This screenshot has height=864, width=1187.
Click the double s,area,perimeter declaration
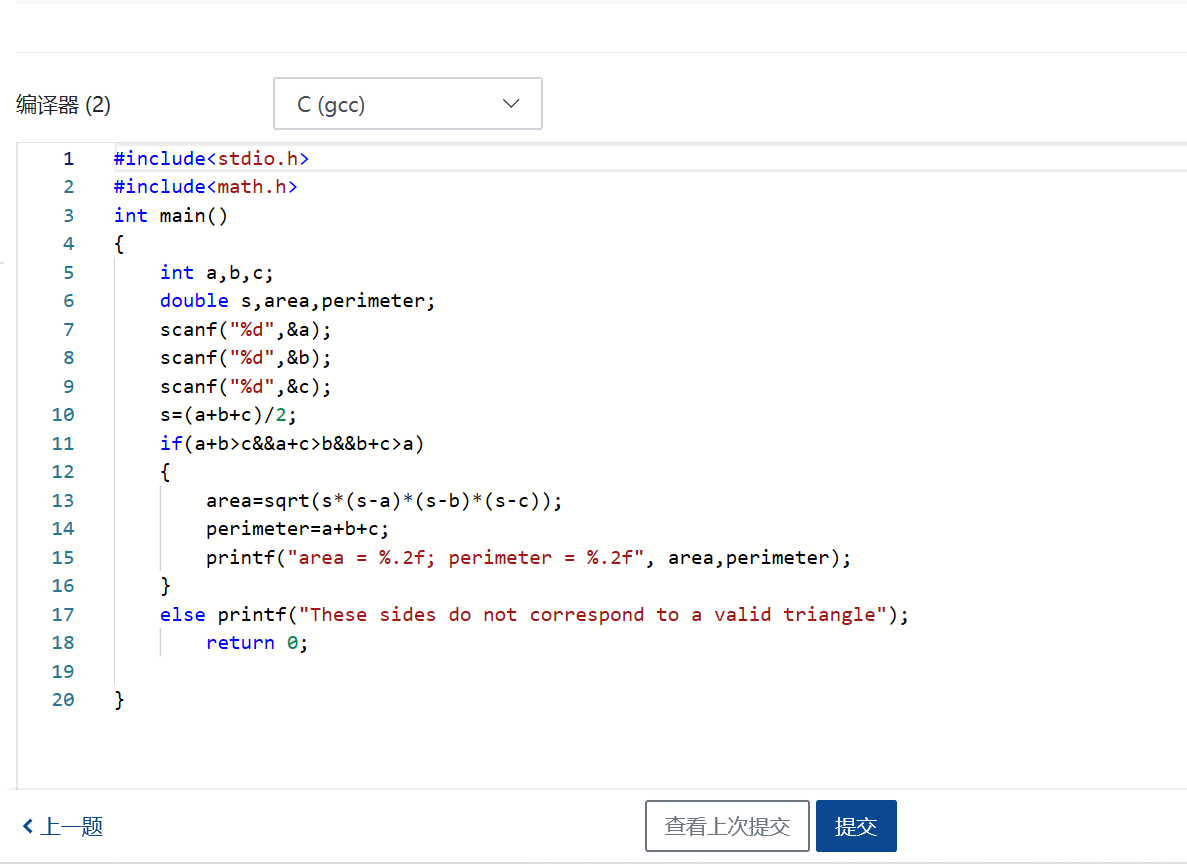point(297,301)
